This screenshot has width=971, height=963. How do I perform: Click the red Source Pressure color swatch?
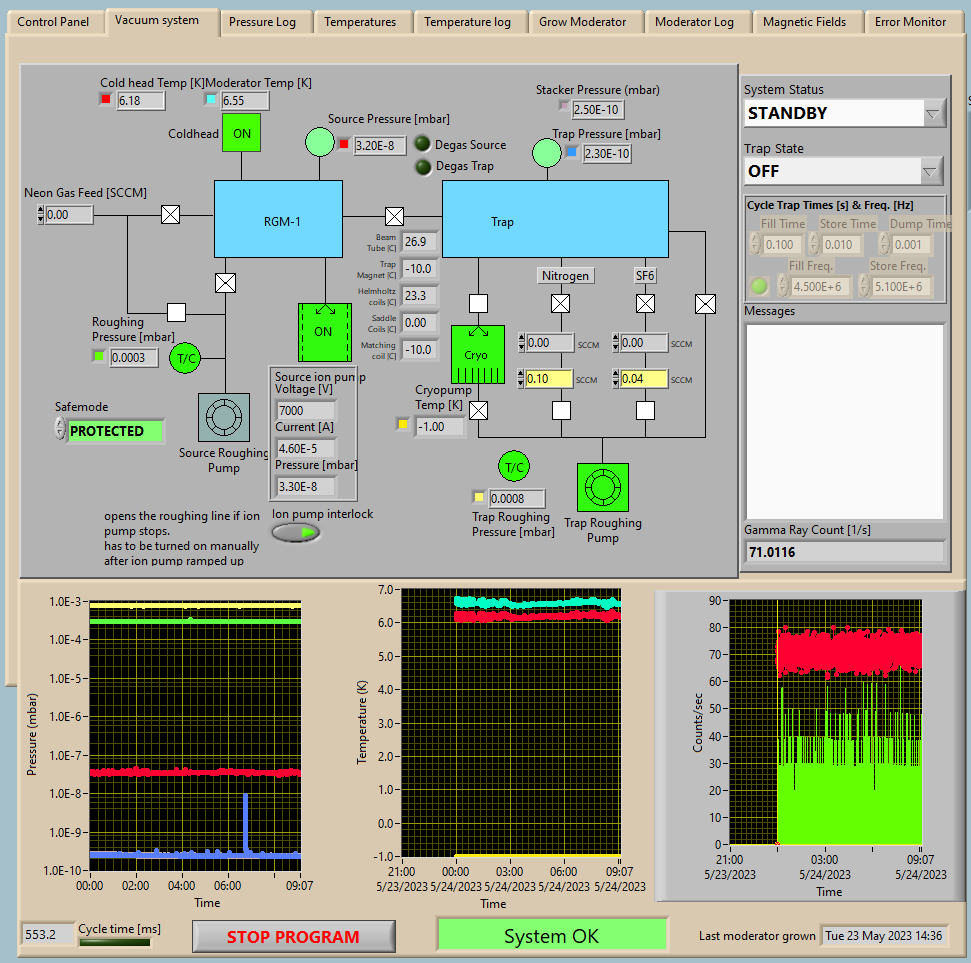tap(343, 145)
